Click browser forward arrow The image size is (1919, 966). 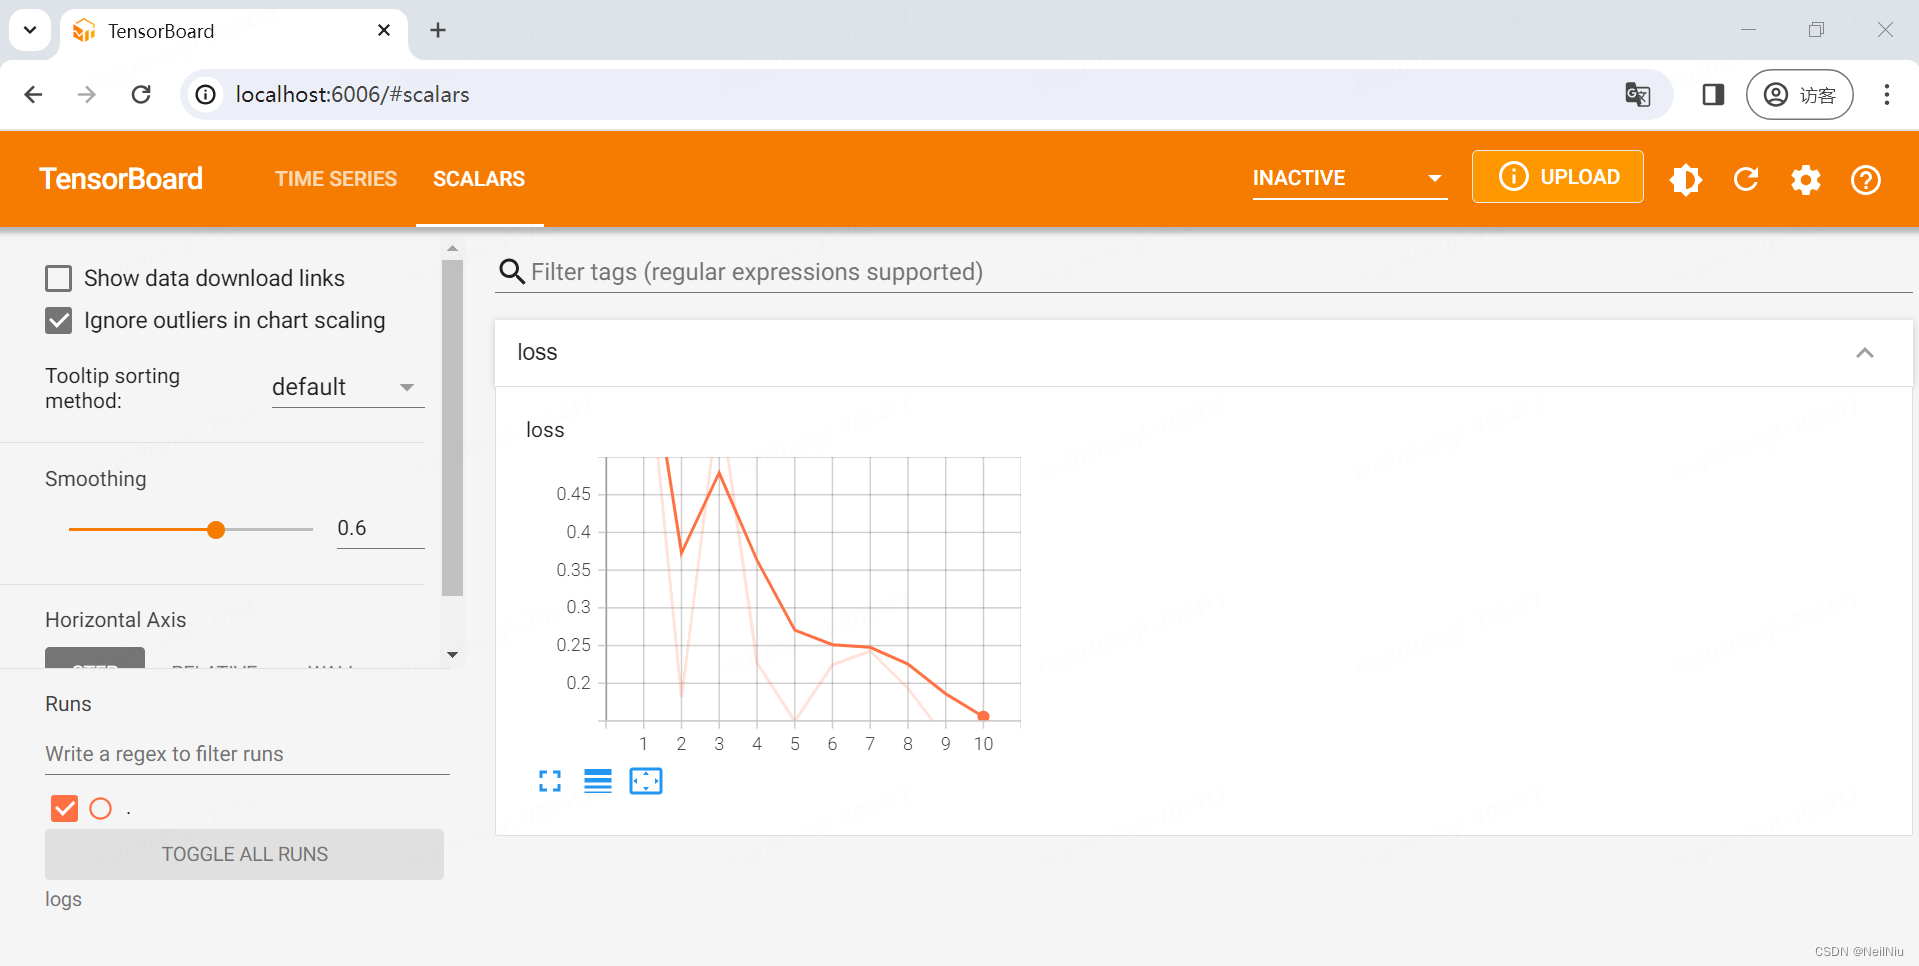click(87, 94)
